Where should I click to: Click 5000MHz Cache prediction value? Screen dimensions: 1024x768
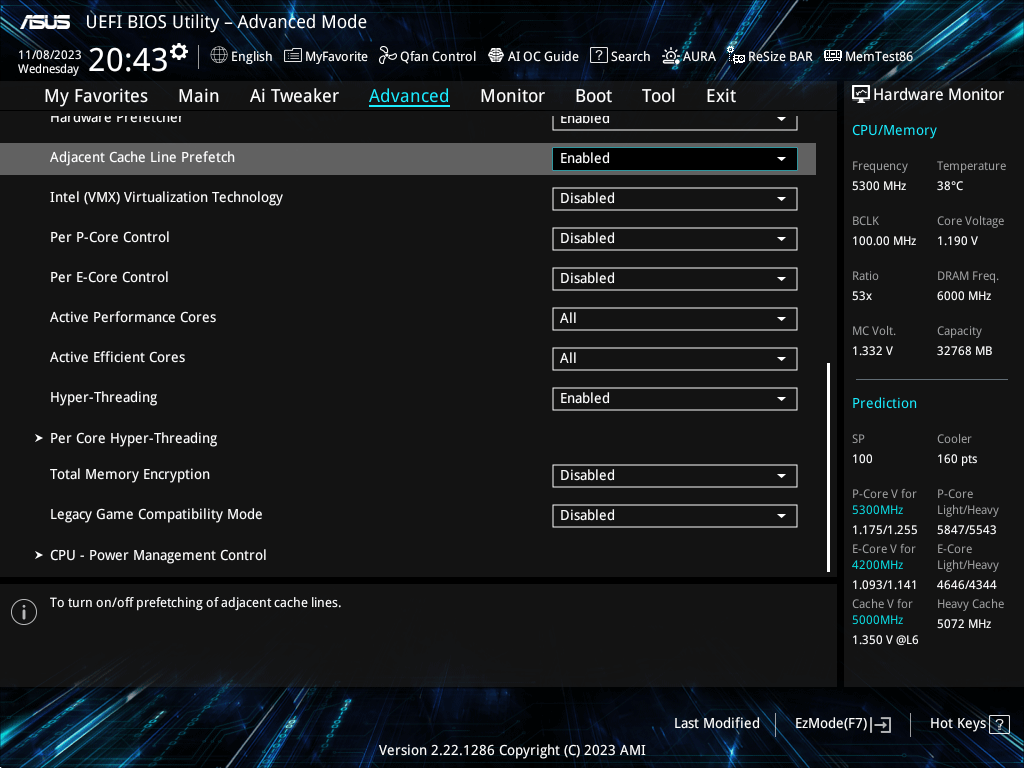pyautogui.click(x=877, y=620)
